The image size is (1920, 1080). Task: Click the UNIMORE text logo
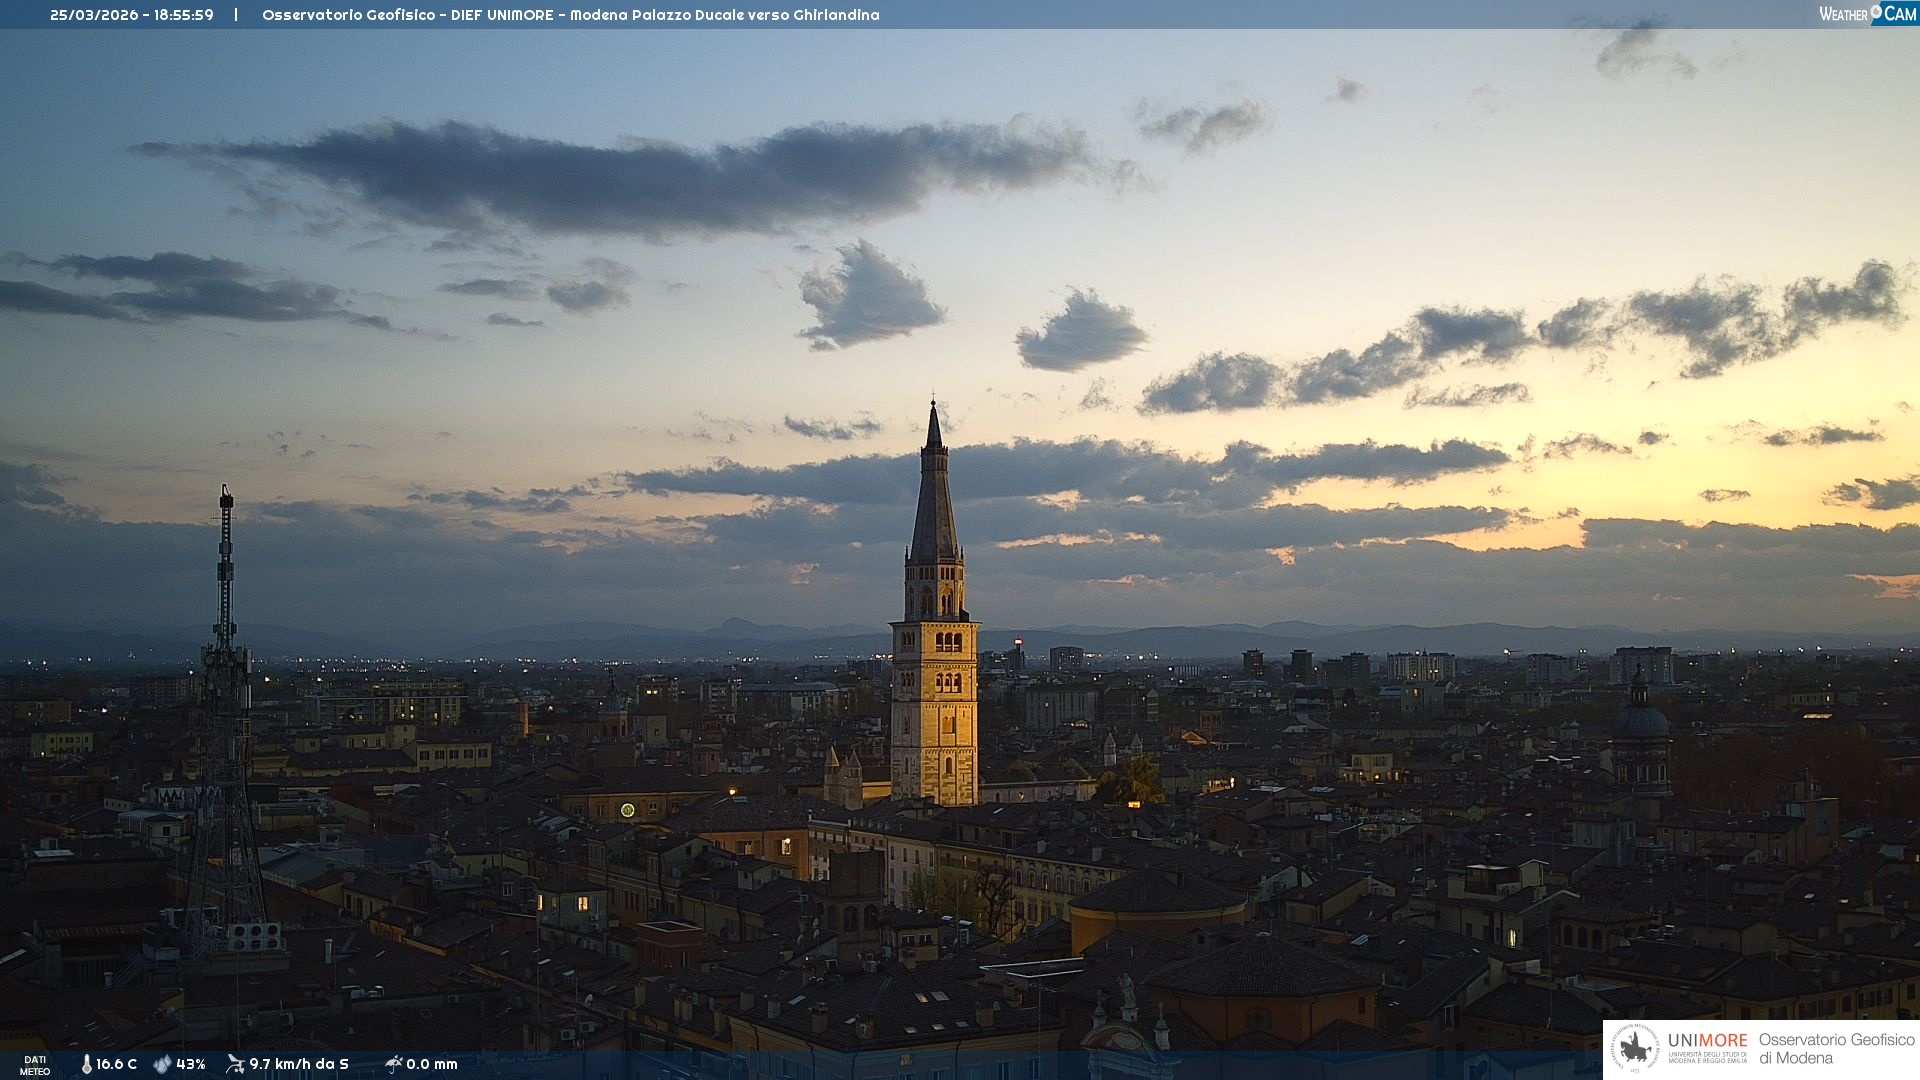point(1707,1041)
